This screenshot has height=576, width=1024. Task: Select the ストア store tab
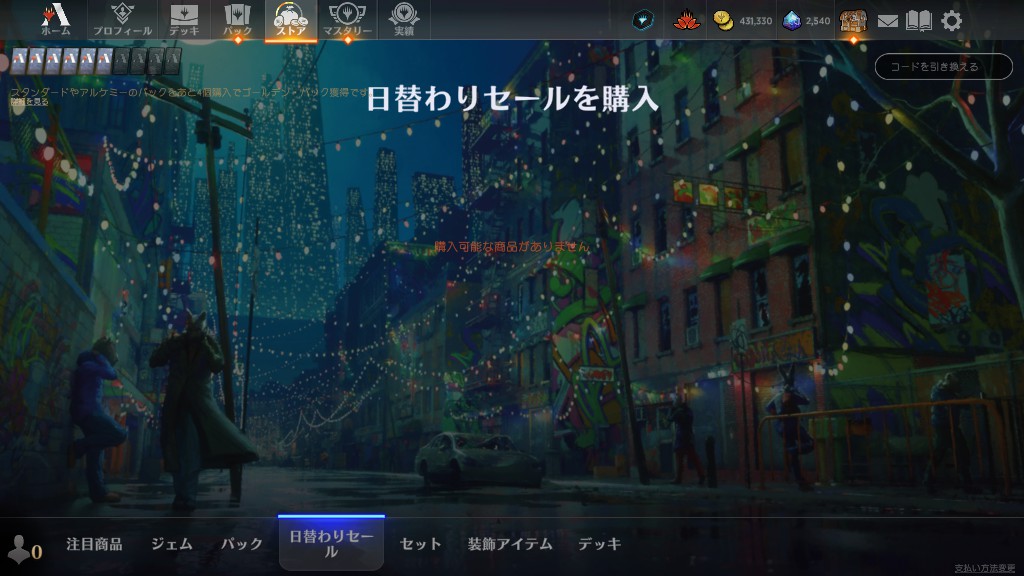point(291,19)
